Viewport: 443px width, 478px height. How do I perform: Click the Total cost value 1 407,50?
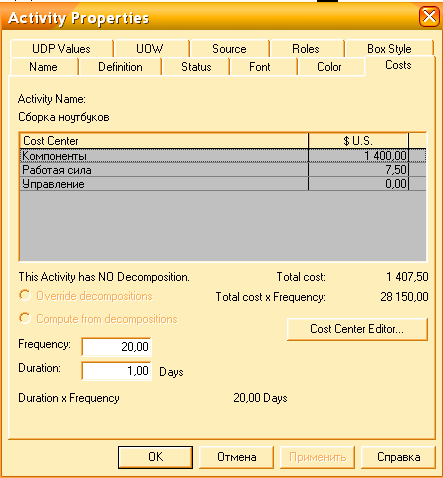click(407, 277)
